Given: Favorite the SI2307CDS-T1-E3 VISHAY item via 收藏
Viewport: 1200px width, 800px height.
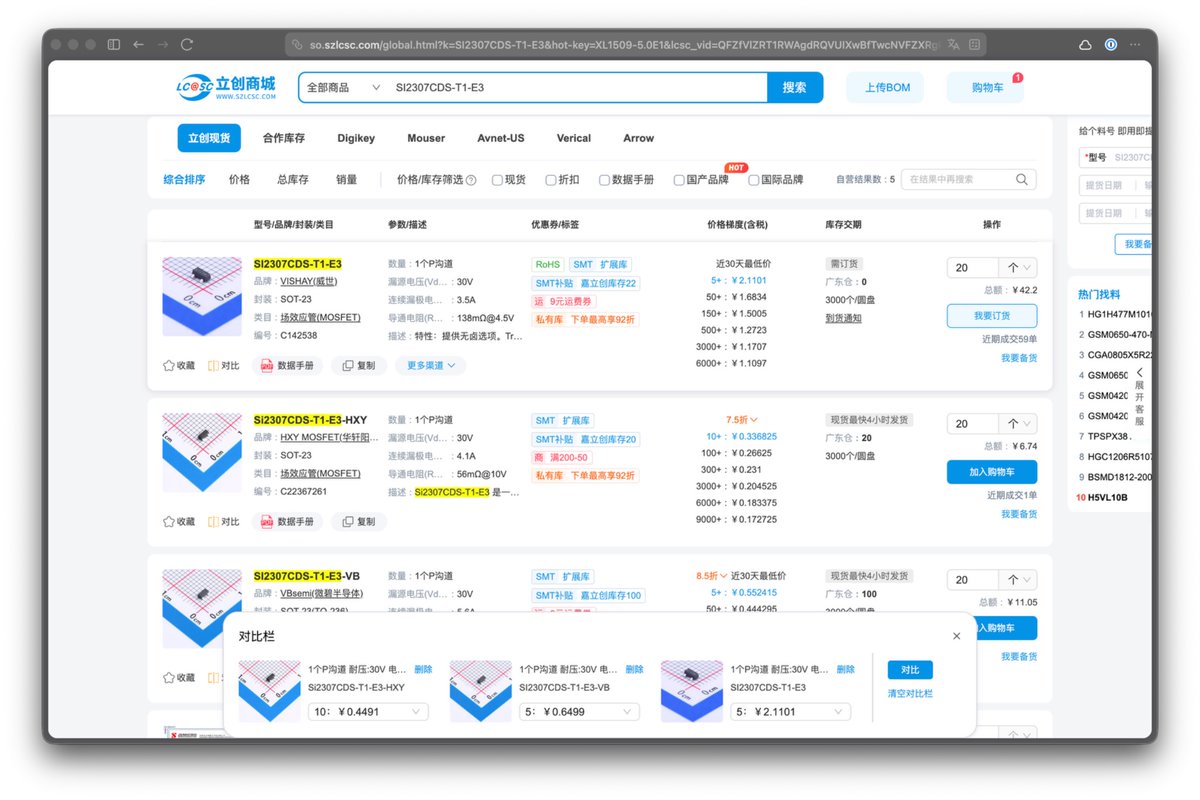Looking at the screenshot, I should (x=179, y=366).
